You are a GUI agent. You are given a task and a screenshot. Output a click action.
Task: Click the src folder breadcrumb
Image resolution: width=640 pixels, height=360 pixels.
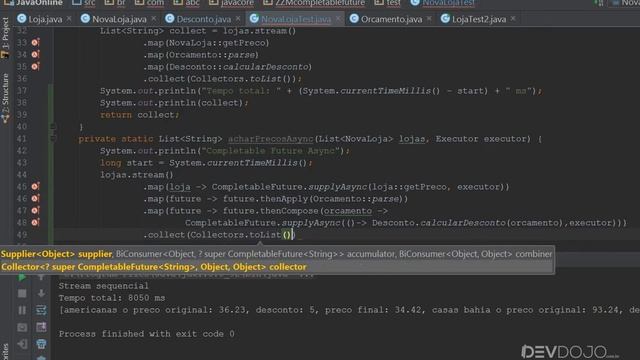click(84, 3)
